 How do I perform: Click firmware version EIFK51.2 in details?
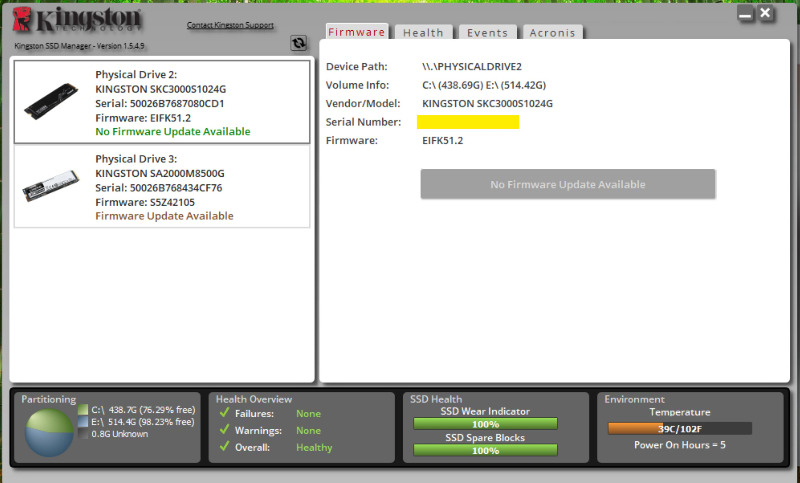[x=442, y=140]
